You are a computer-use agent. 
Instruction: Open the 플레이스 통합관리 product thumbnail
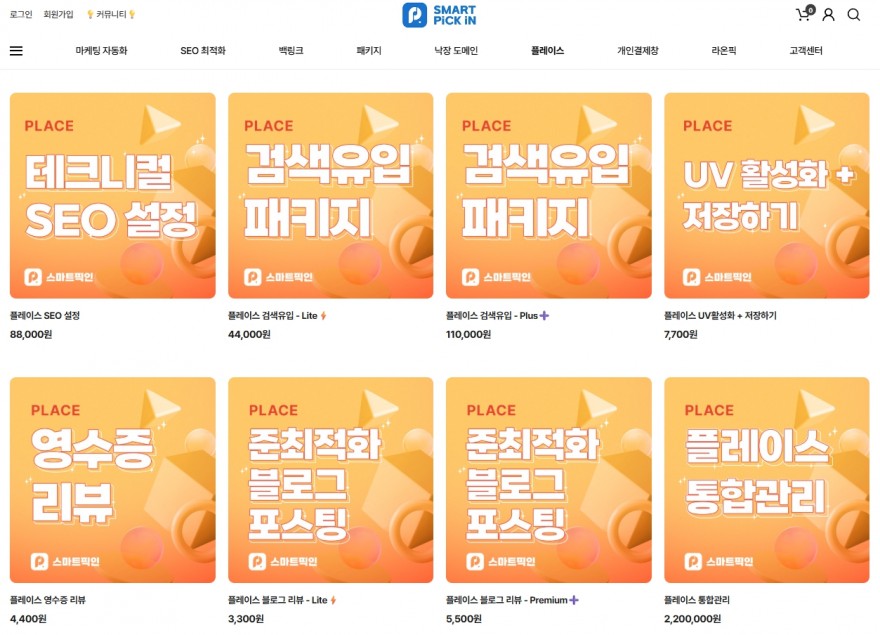point(767,479)
